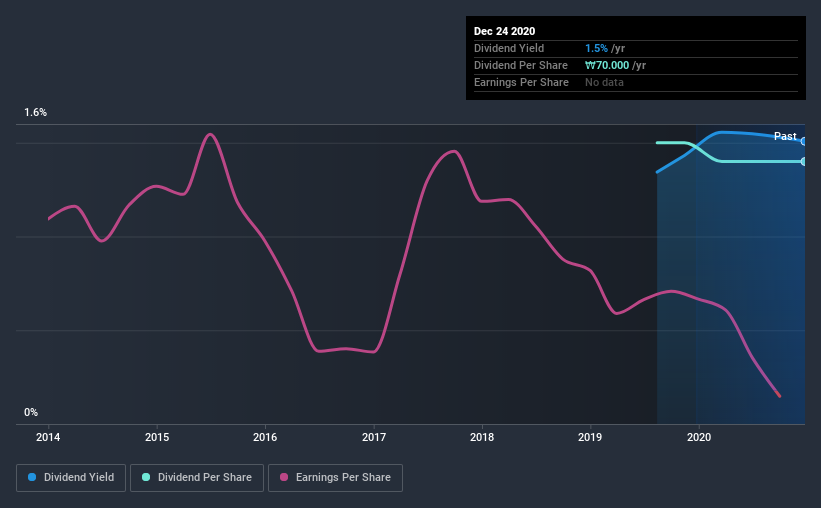The width and height of the screenshot is (821, 508).
Task: Click the 2017 x-axis label
Action: [x=374, y=437]
